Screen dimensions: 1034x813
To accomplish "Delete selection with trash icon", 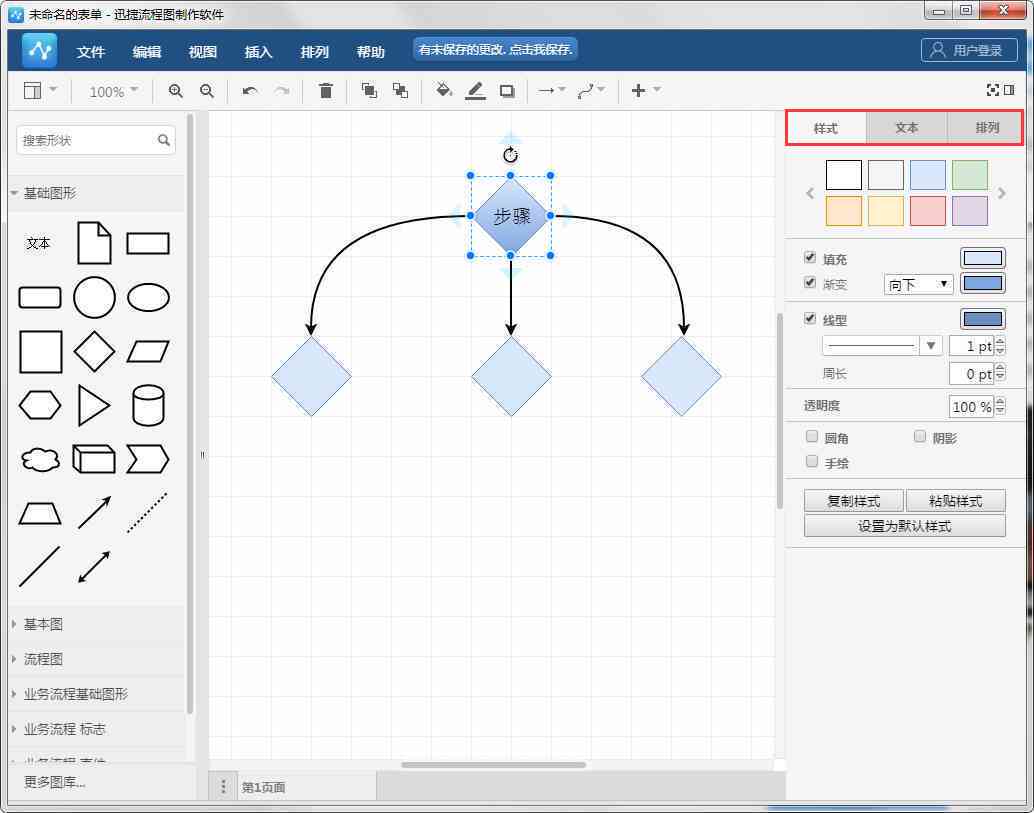I will (326, 90).
